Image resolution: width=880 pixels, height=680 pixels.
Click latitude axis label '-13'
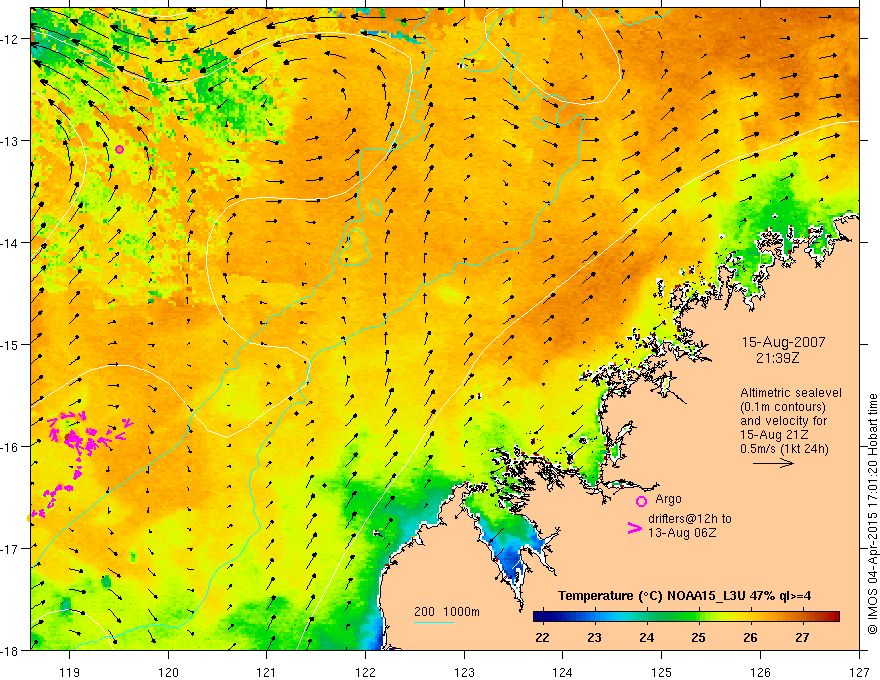[10, 140]
